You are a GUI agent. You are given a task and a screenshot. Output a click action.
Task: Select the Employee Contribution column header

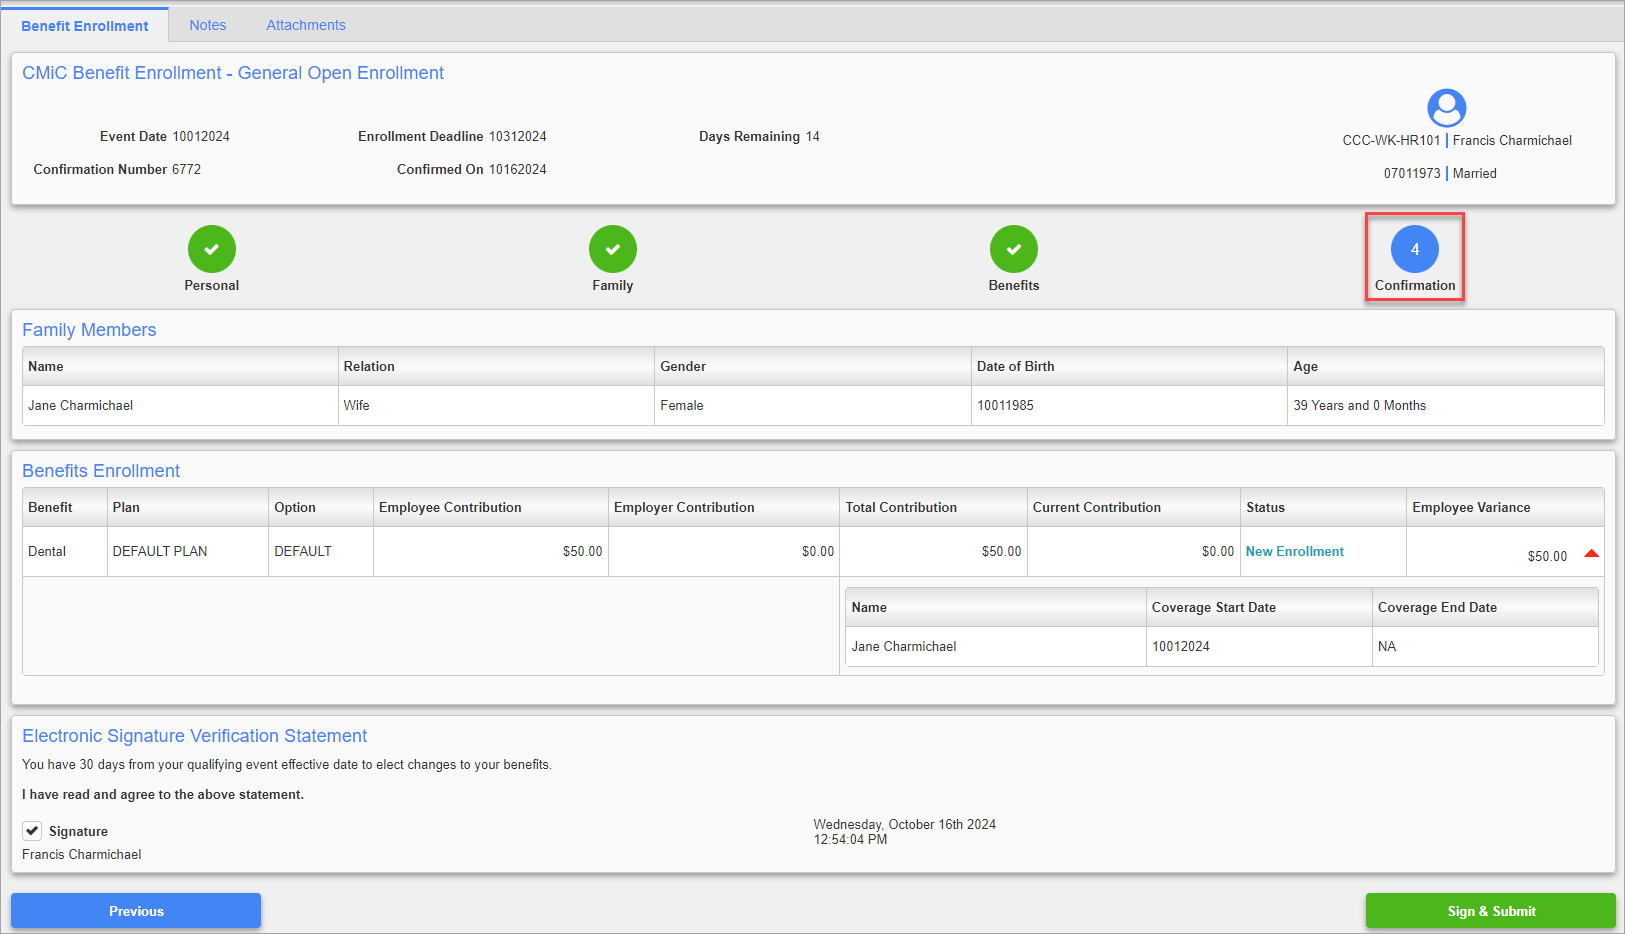coord(491,507)
